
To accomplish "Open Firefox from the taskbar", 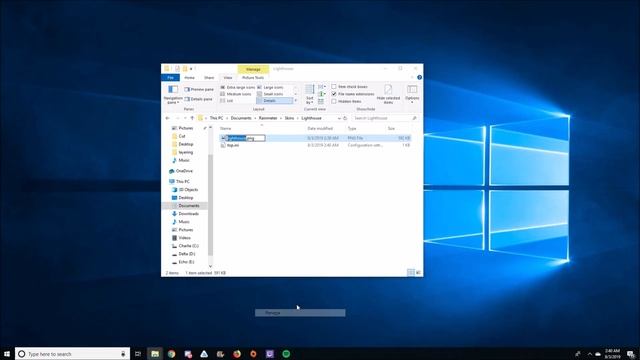I will point(237,354).
